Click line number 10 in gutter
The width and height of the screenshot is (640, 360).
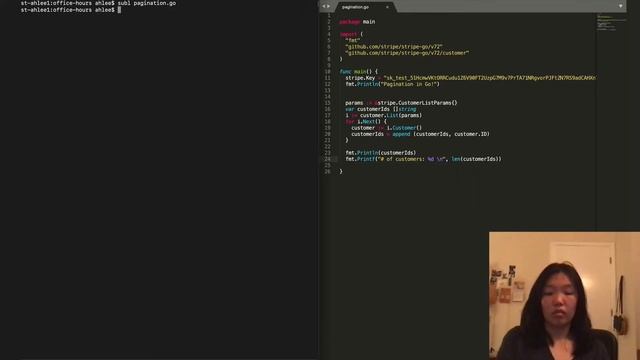327,71
